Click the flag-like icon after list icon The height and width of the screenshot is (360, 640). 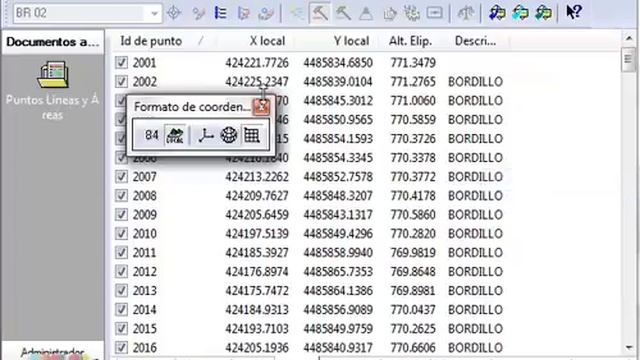tap(243, 13)
